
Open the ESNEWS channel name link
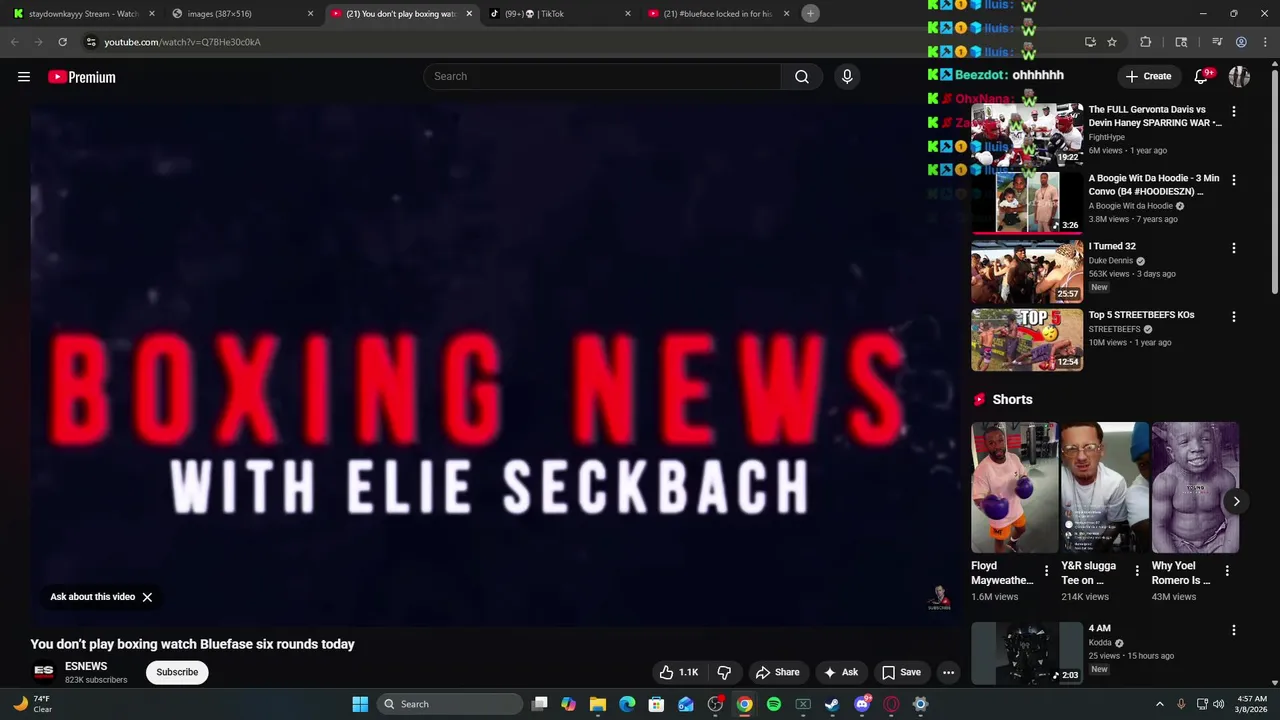[86, 666]
